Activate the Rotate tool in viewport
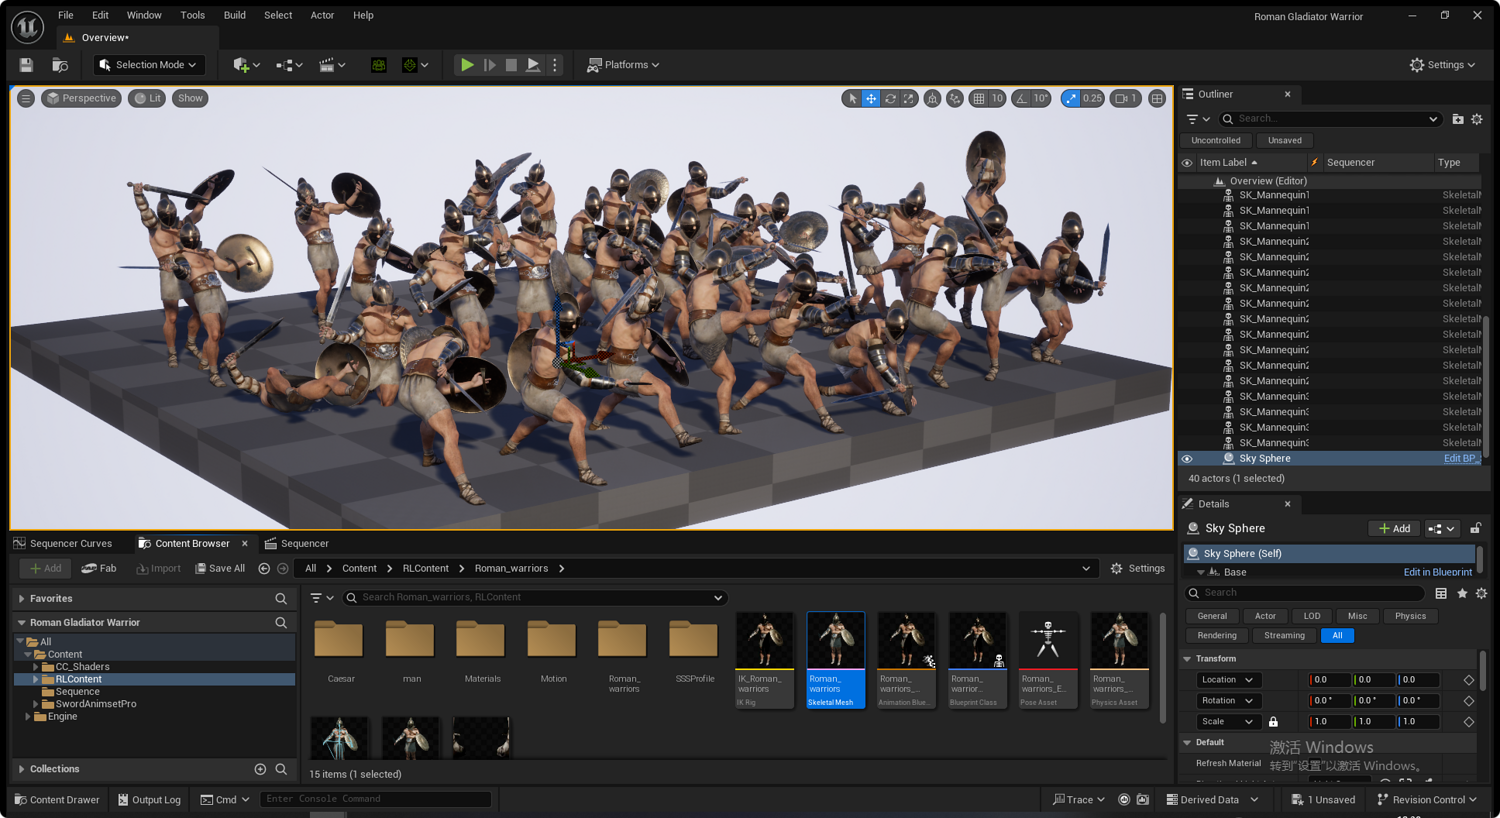The height and width of the screenshot is (818, 1500). pyautogui.click(x=890, y=98)
